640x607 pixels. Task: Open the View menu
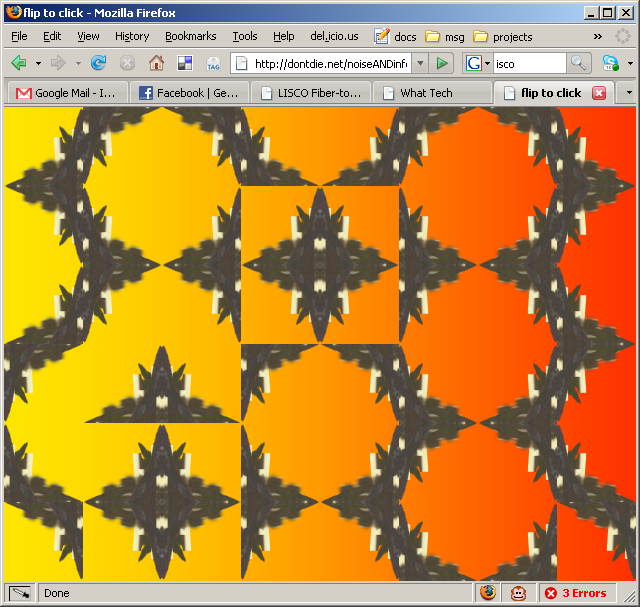88,36
